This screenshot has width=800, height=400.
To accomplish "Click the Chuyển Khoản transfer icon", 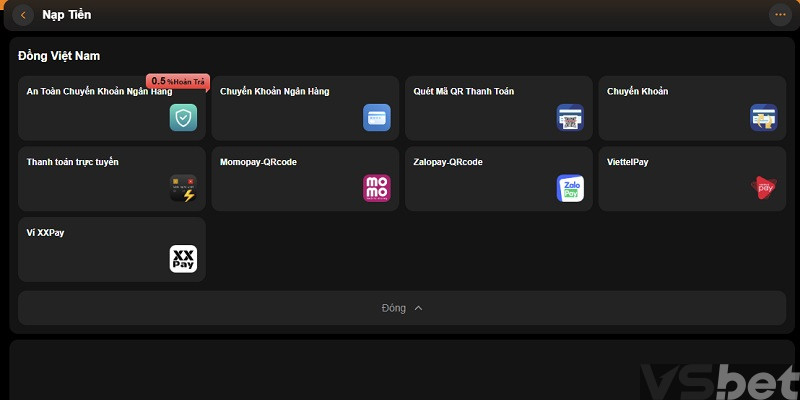I will click(763, 118).
